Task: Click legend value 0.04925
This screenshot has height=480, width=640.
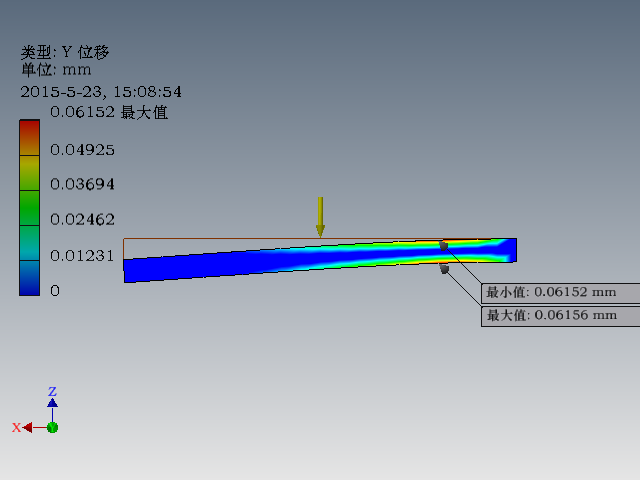Action: coord(82,150)
